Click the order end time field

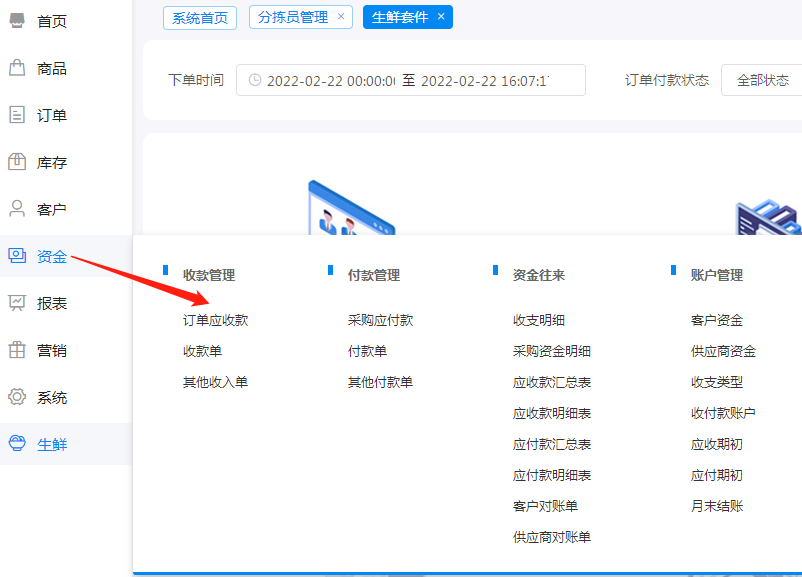tap(485, 80)
